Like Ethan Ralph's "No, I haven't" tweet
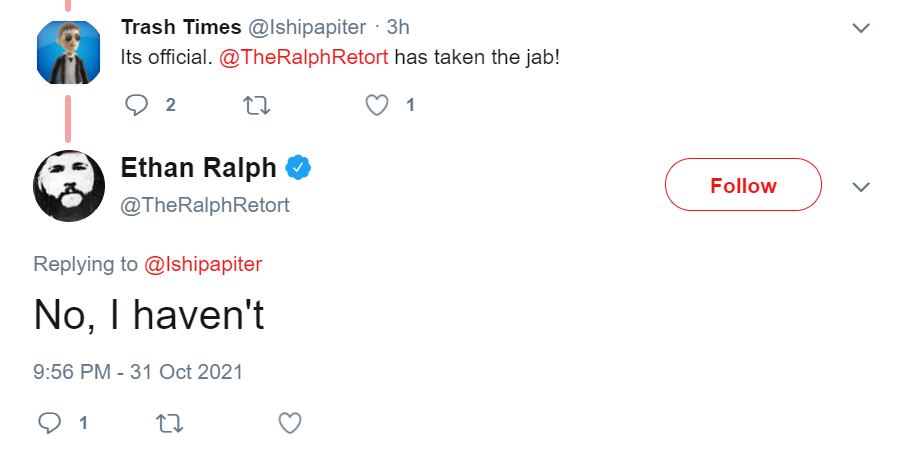This screenshot has width=906, height=463. tap(290, 423)
